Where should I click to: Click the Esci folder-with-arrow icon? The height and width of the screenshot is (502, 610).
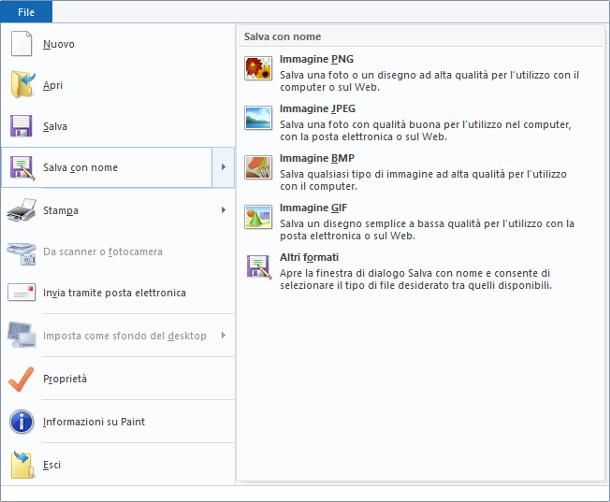(x=22, y=465)
